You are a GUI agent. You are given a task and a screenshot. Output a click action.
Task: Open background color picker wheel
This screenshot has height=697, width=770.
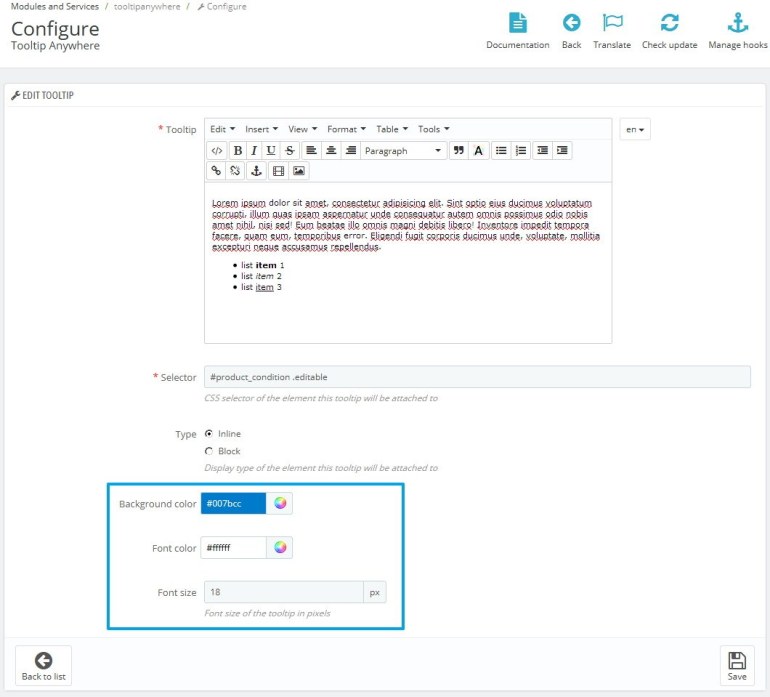coord(280,503)
